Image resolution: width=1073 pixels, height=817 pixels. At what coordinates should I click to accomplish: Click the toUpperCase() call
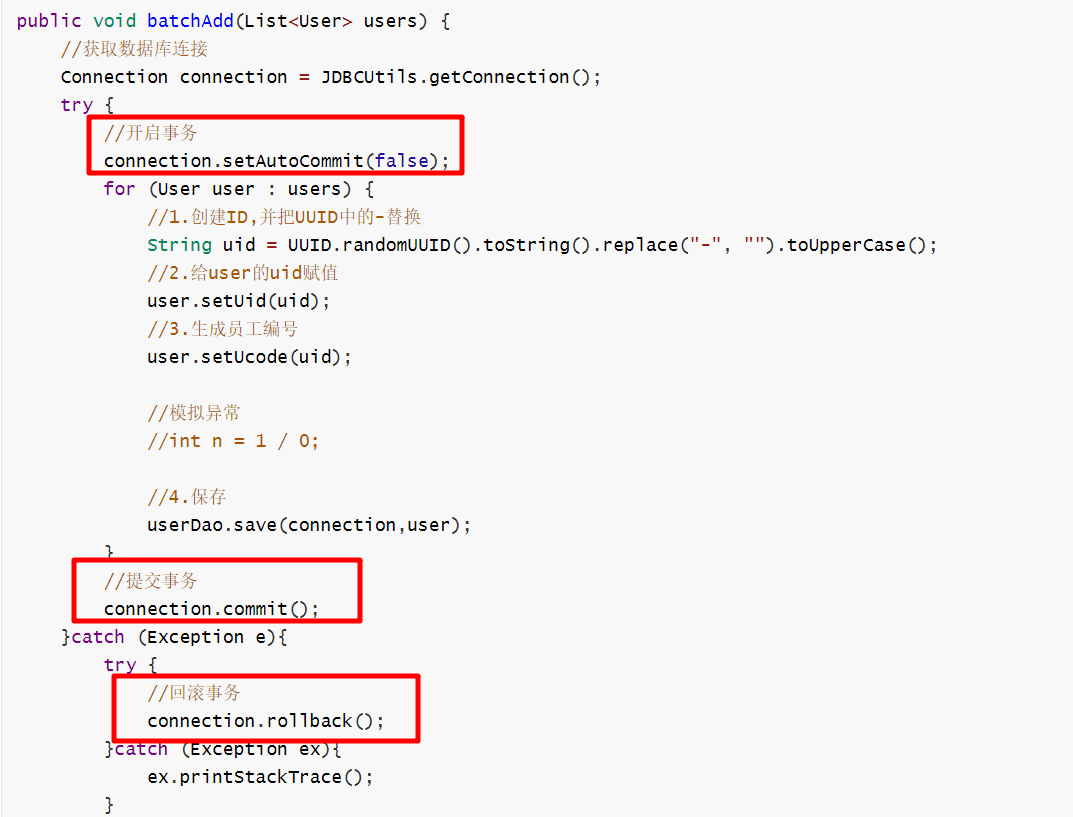pos(861,245)
